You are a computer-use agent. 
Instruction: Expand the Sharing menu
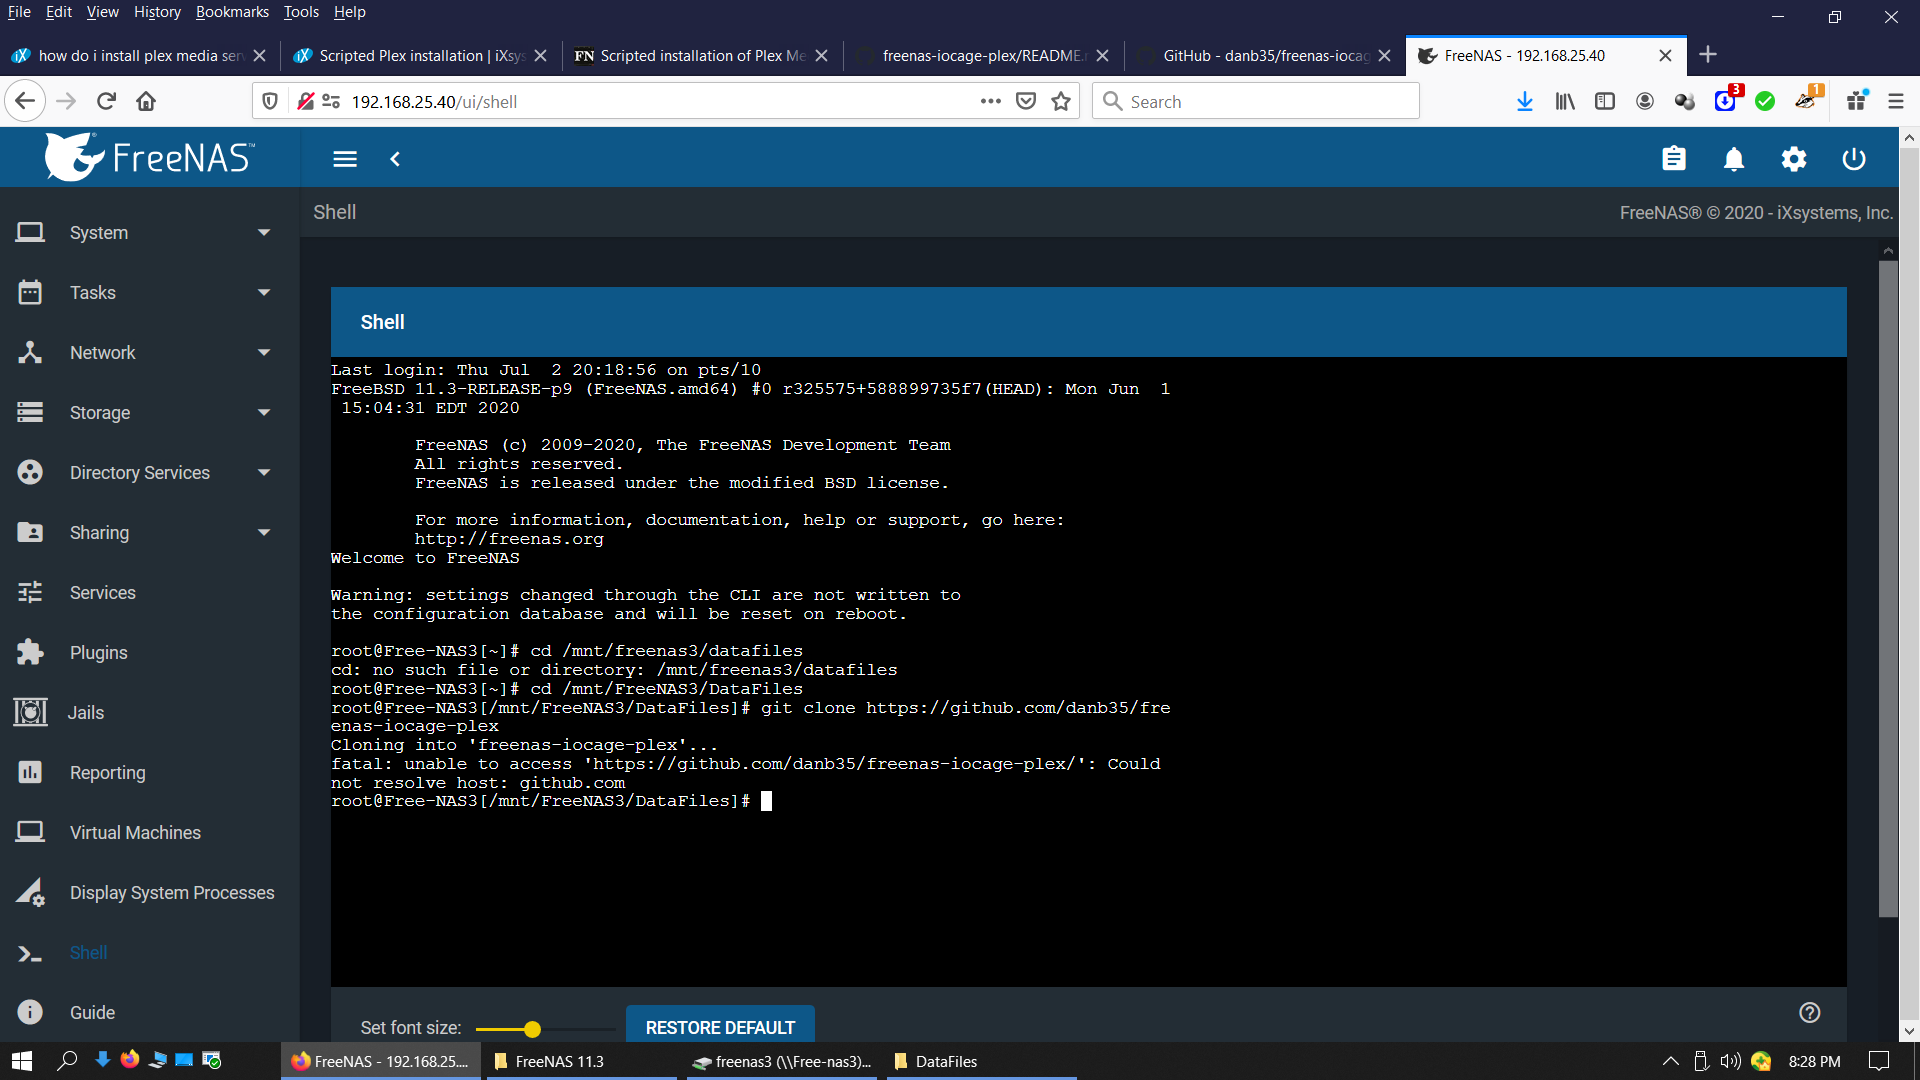[x=150, y=532]
